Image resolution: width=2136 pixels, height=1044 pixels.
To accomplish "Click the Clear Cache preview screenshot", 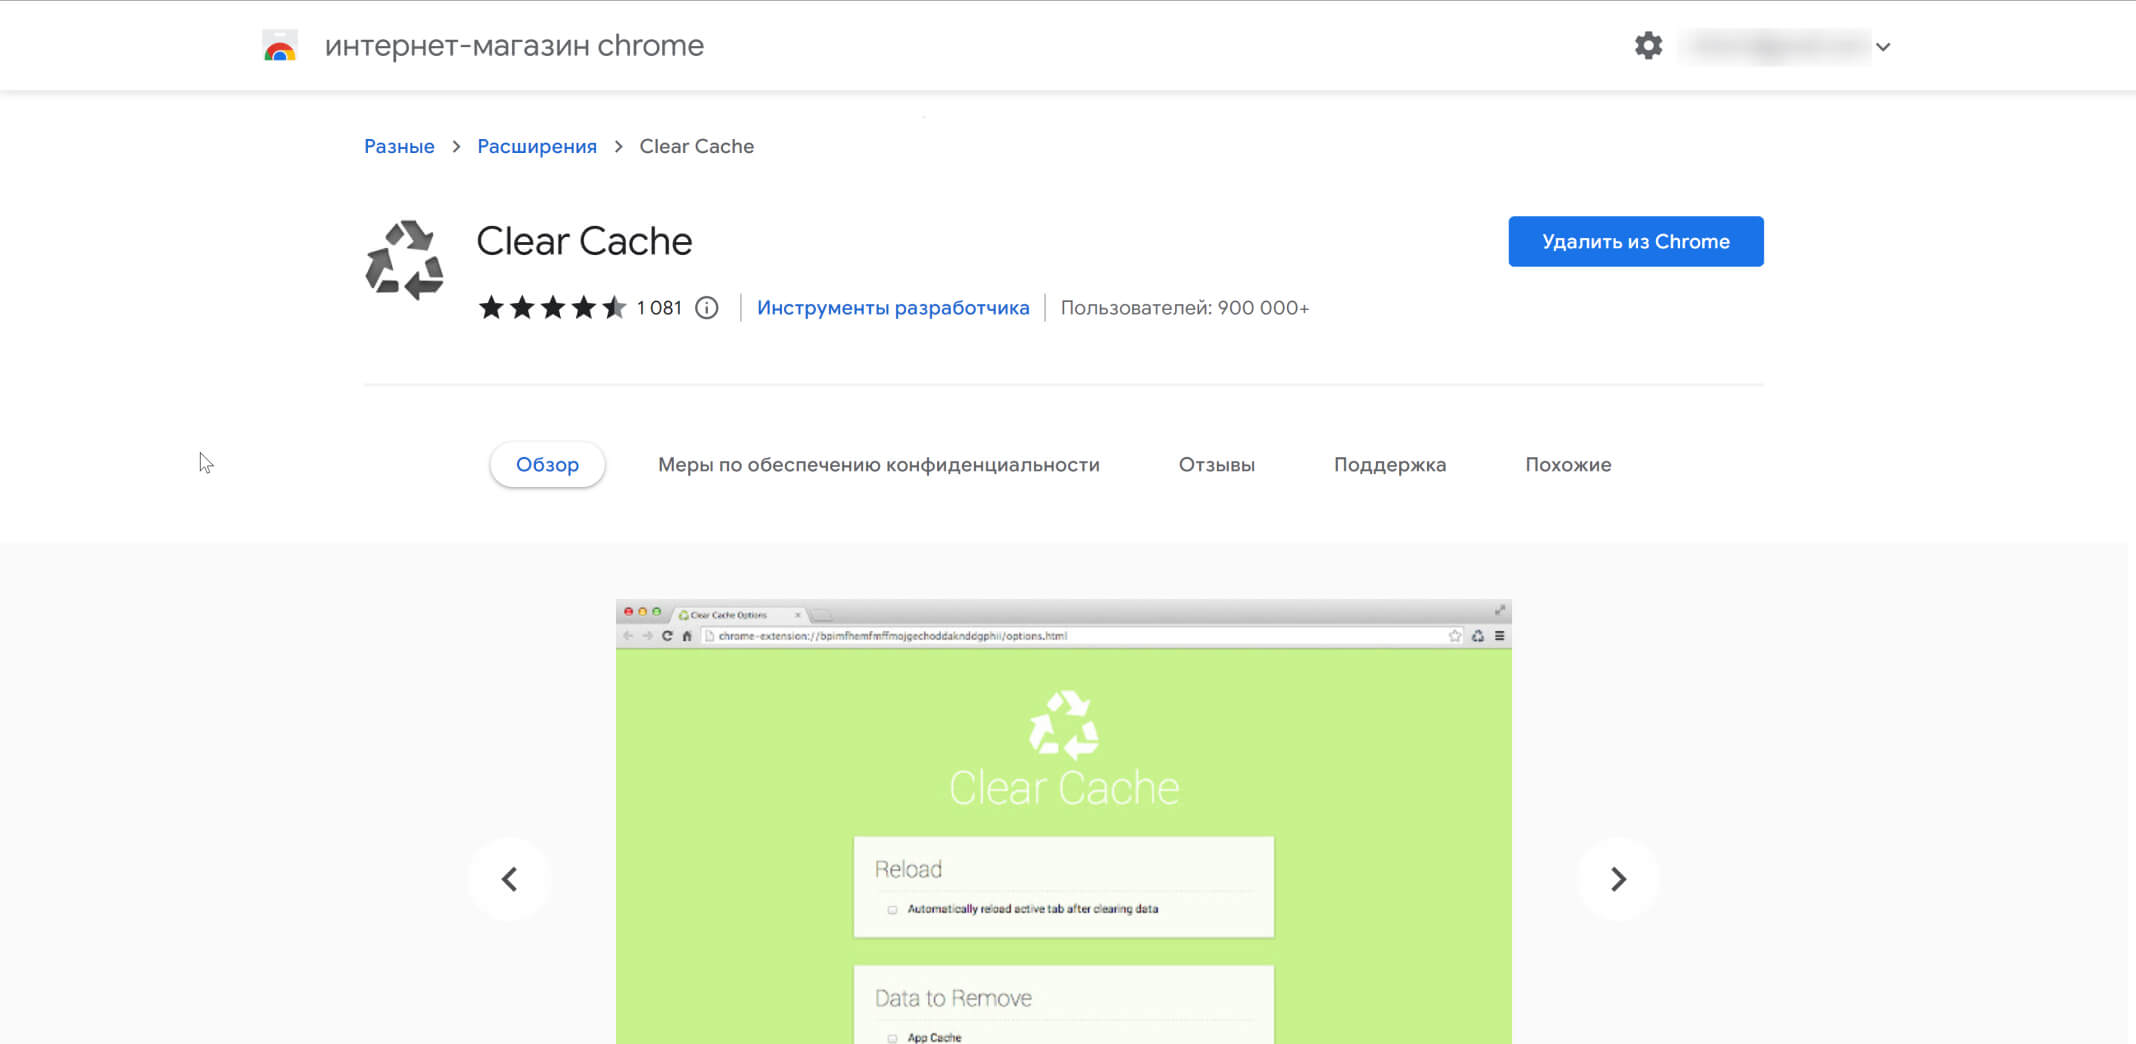I will (x=1064, y=822).
